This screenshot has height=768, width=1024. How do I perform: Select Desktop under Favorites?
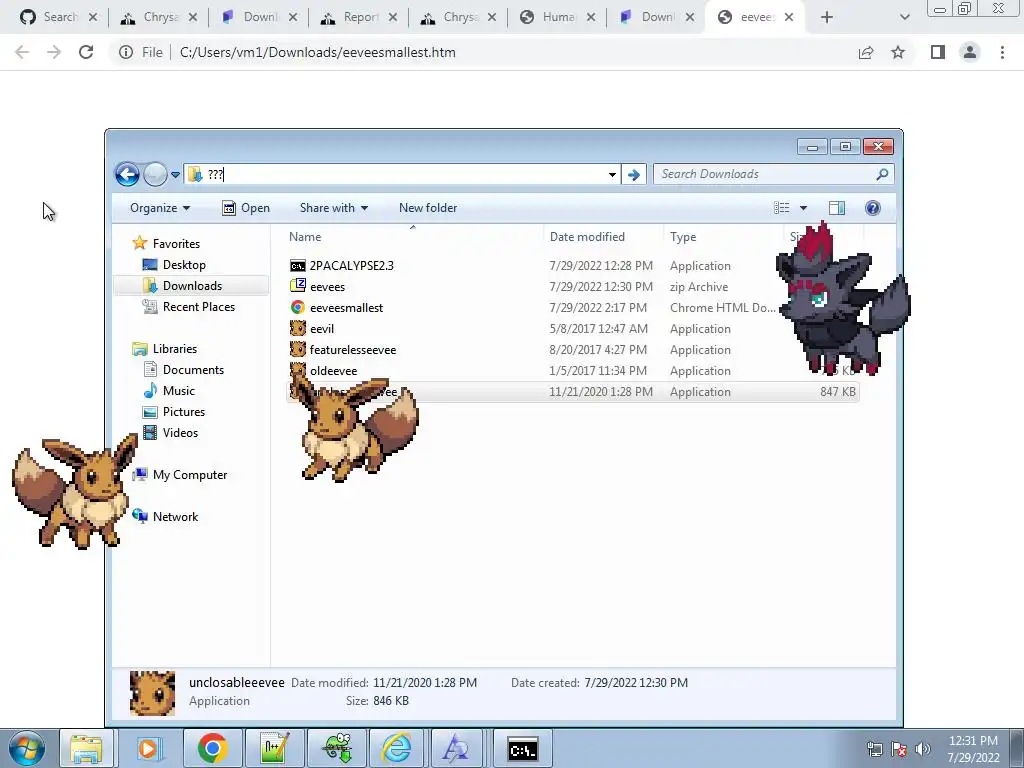[x=184, y=264]
